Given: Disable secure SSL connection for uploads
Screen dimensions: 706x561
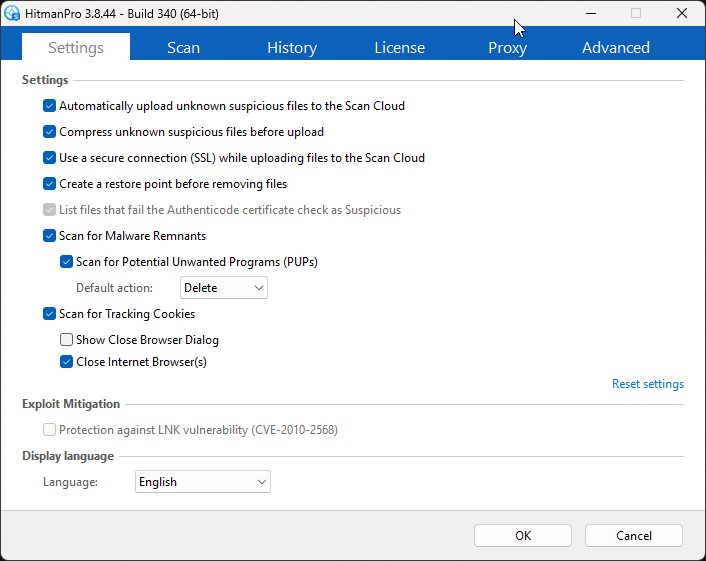Looking at the screenshot, I should 50,158.
